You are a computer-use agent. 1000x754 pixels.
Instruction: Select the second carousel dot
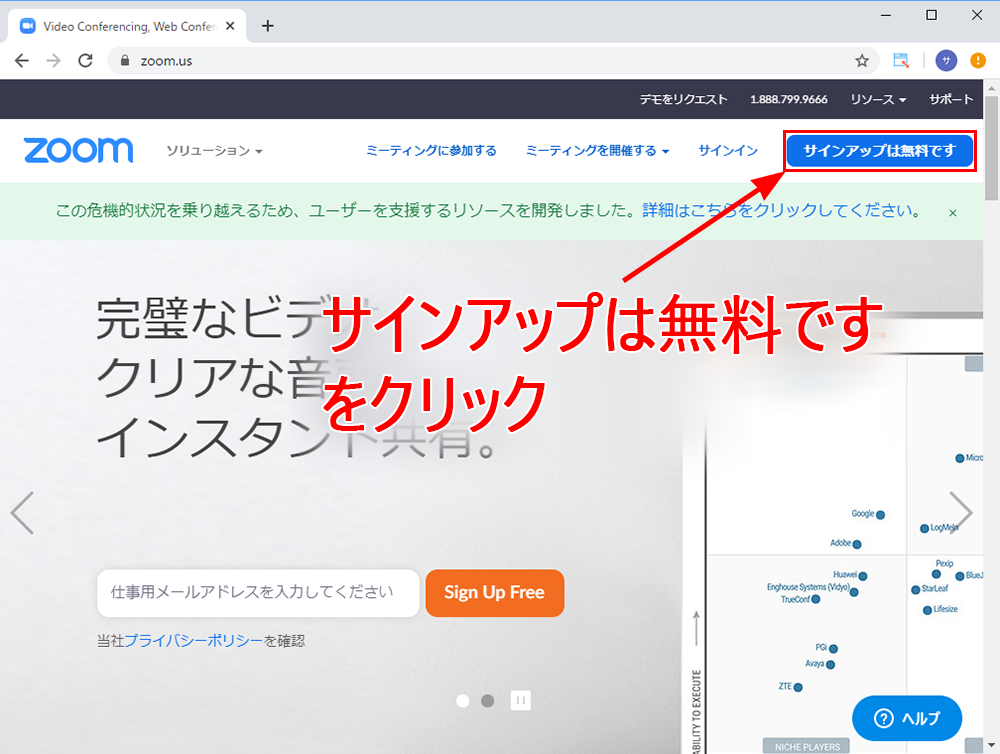tap(487, 701)
